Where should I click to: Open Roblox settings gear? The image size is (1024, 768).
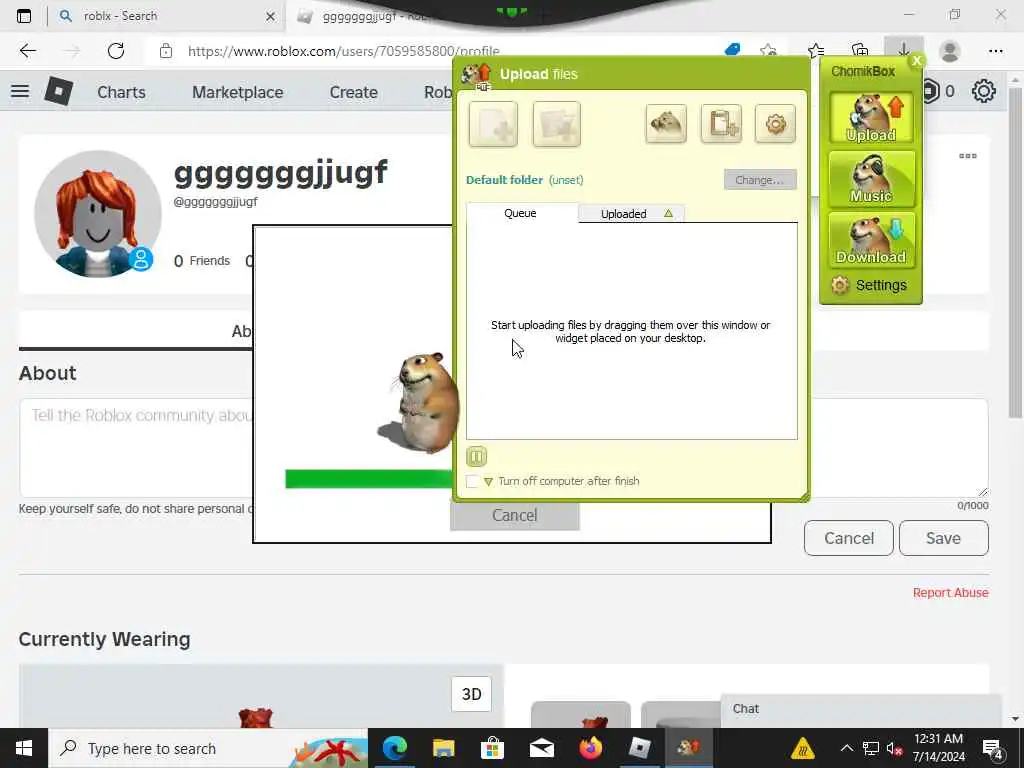pos(984,91)
